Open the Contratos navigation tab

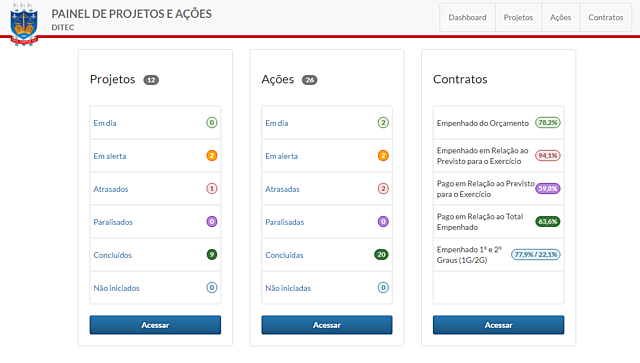point(606,18)
